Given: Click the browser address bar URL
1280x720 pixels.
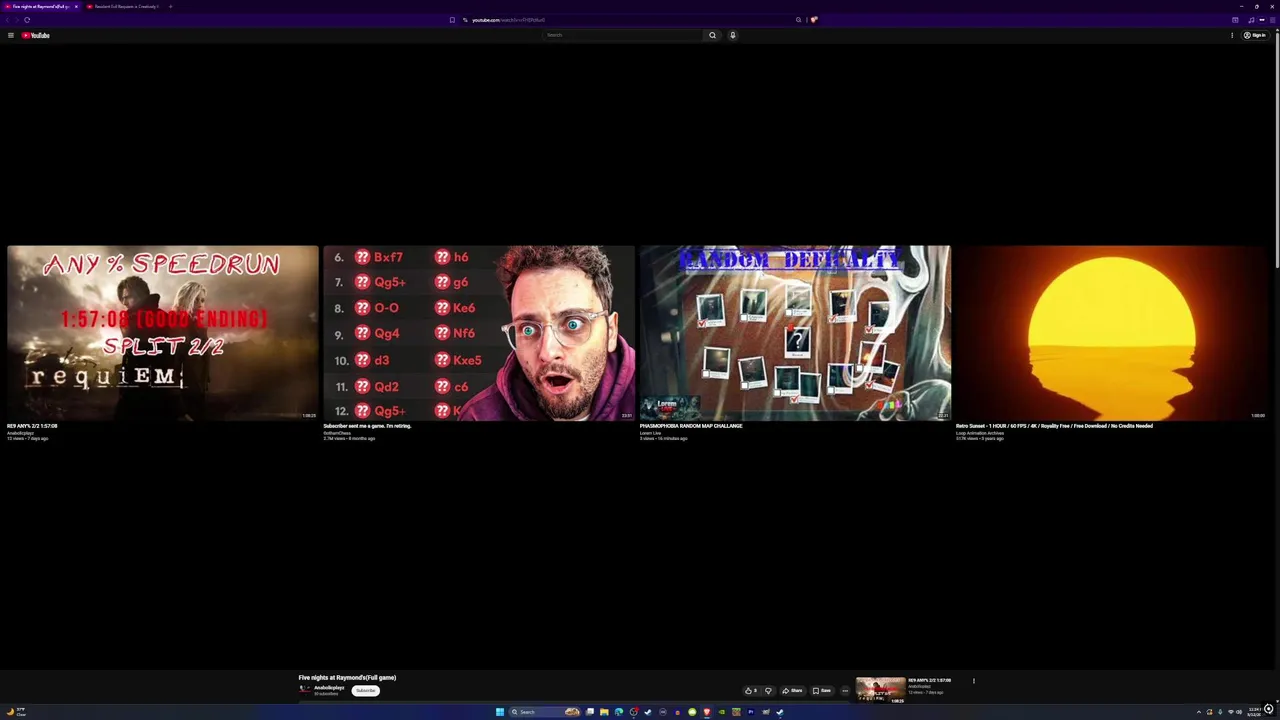Looking at the screenshot, I should [508, 20].
